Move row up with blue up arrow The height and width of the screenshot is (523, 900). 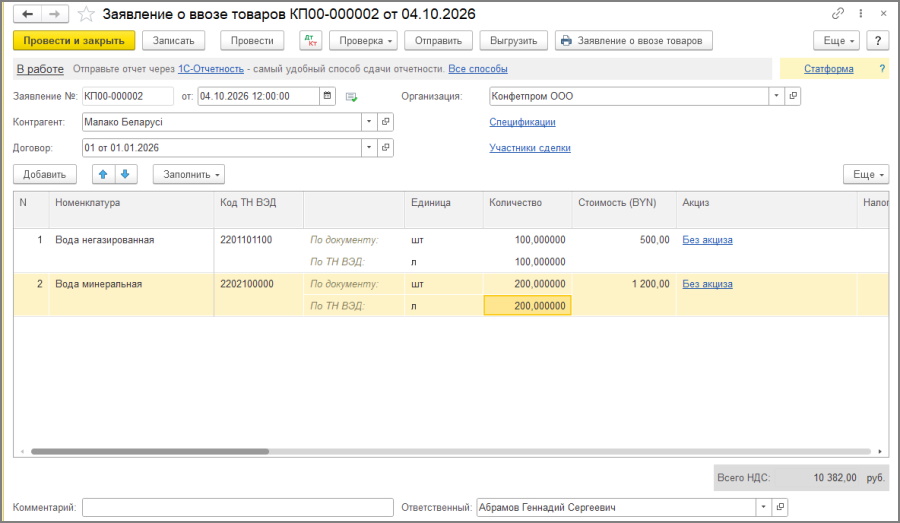tap(103, 174)
